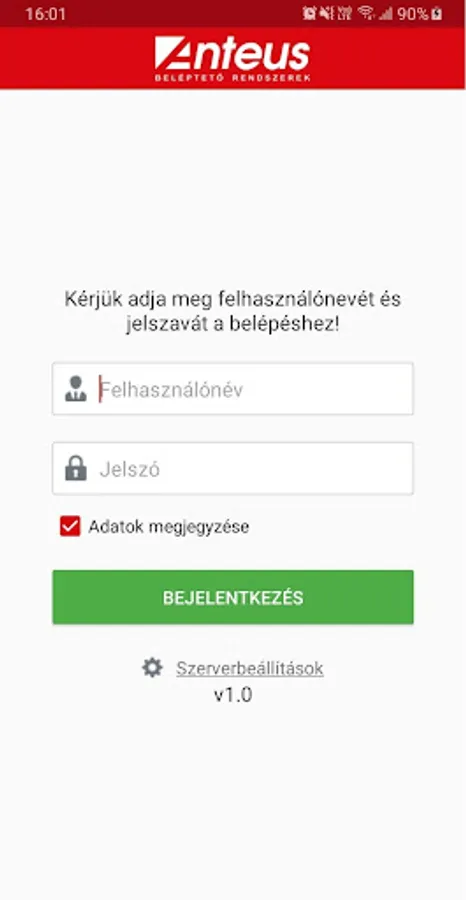Image resolution: width=466 pixels, height=900 pixels.
Task: Tap the Wi-Fi icon in status bar
Action: coord(365,13)
